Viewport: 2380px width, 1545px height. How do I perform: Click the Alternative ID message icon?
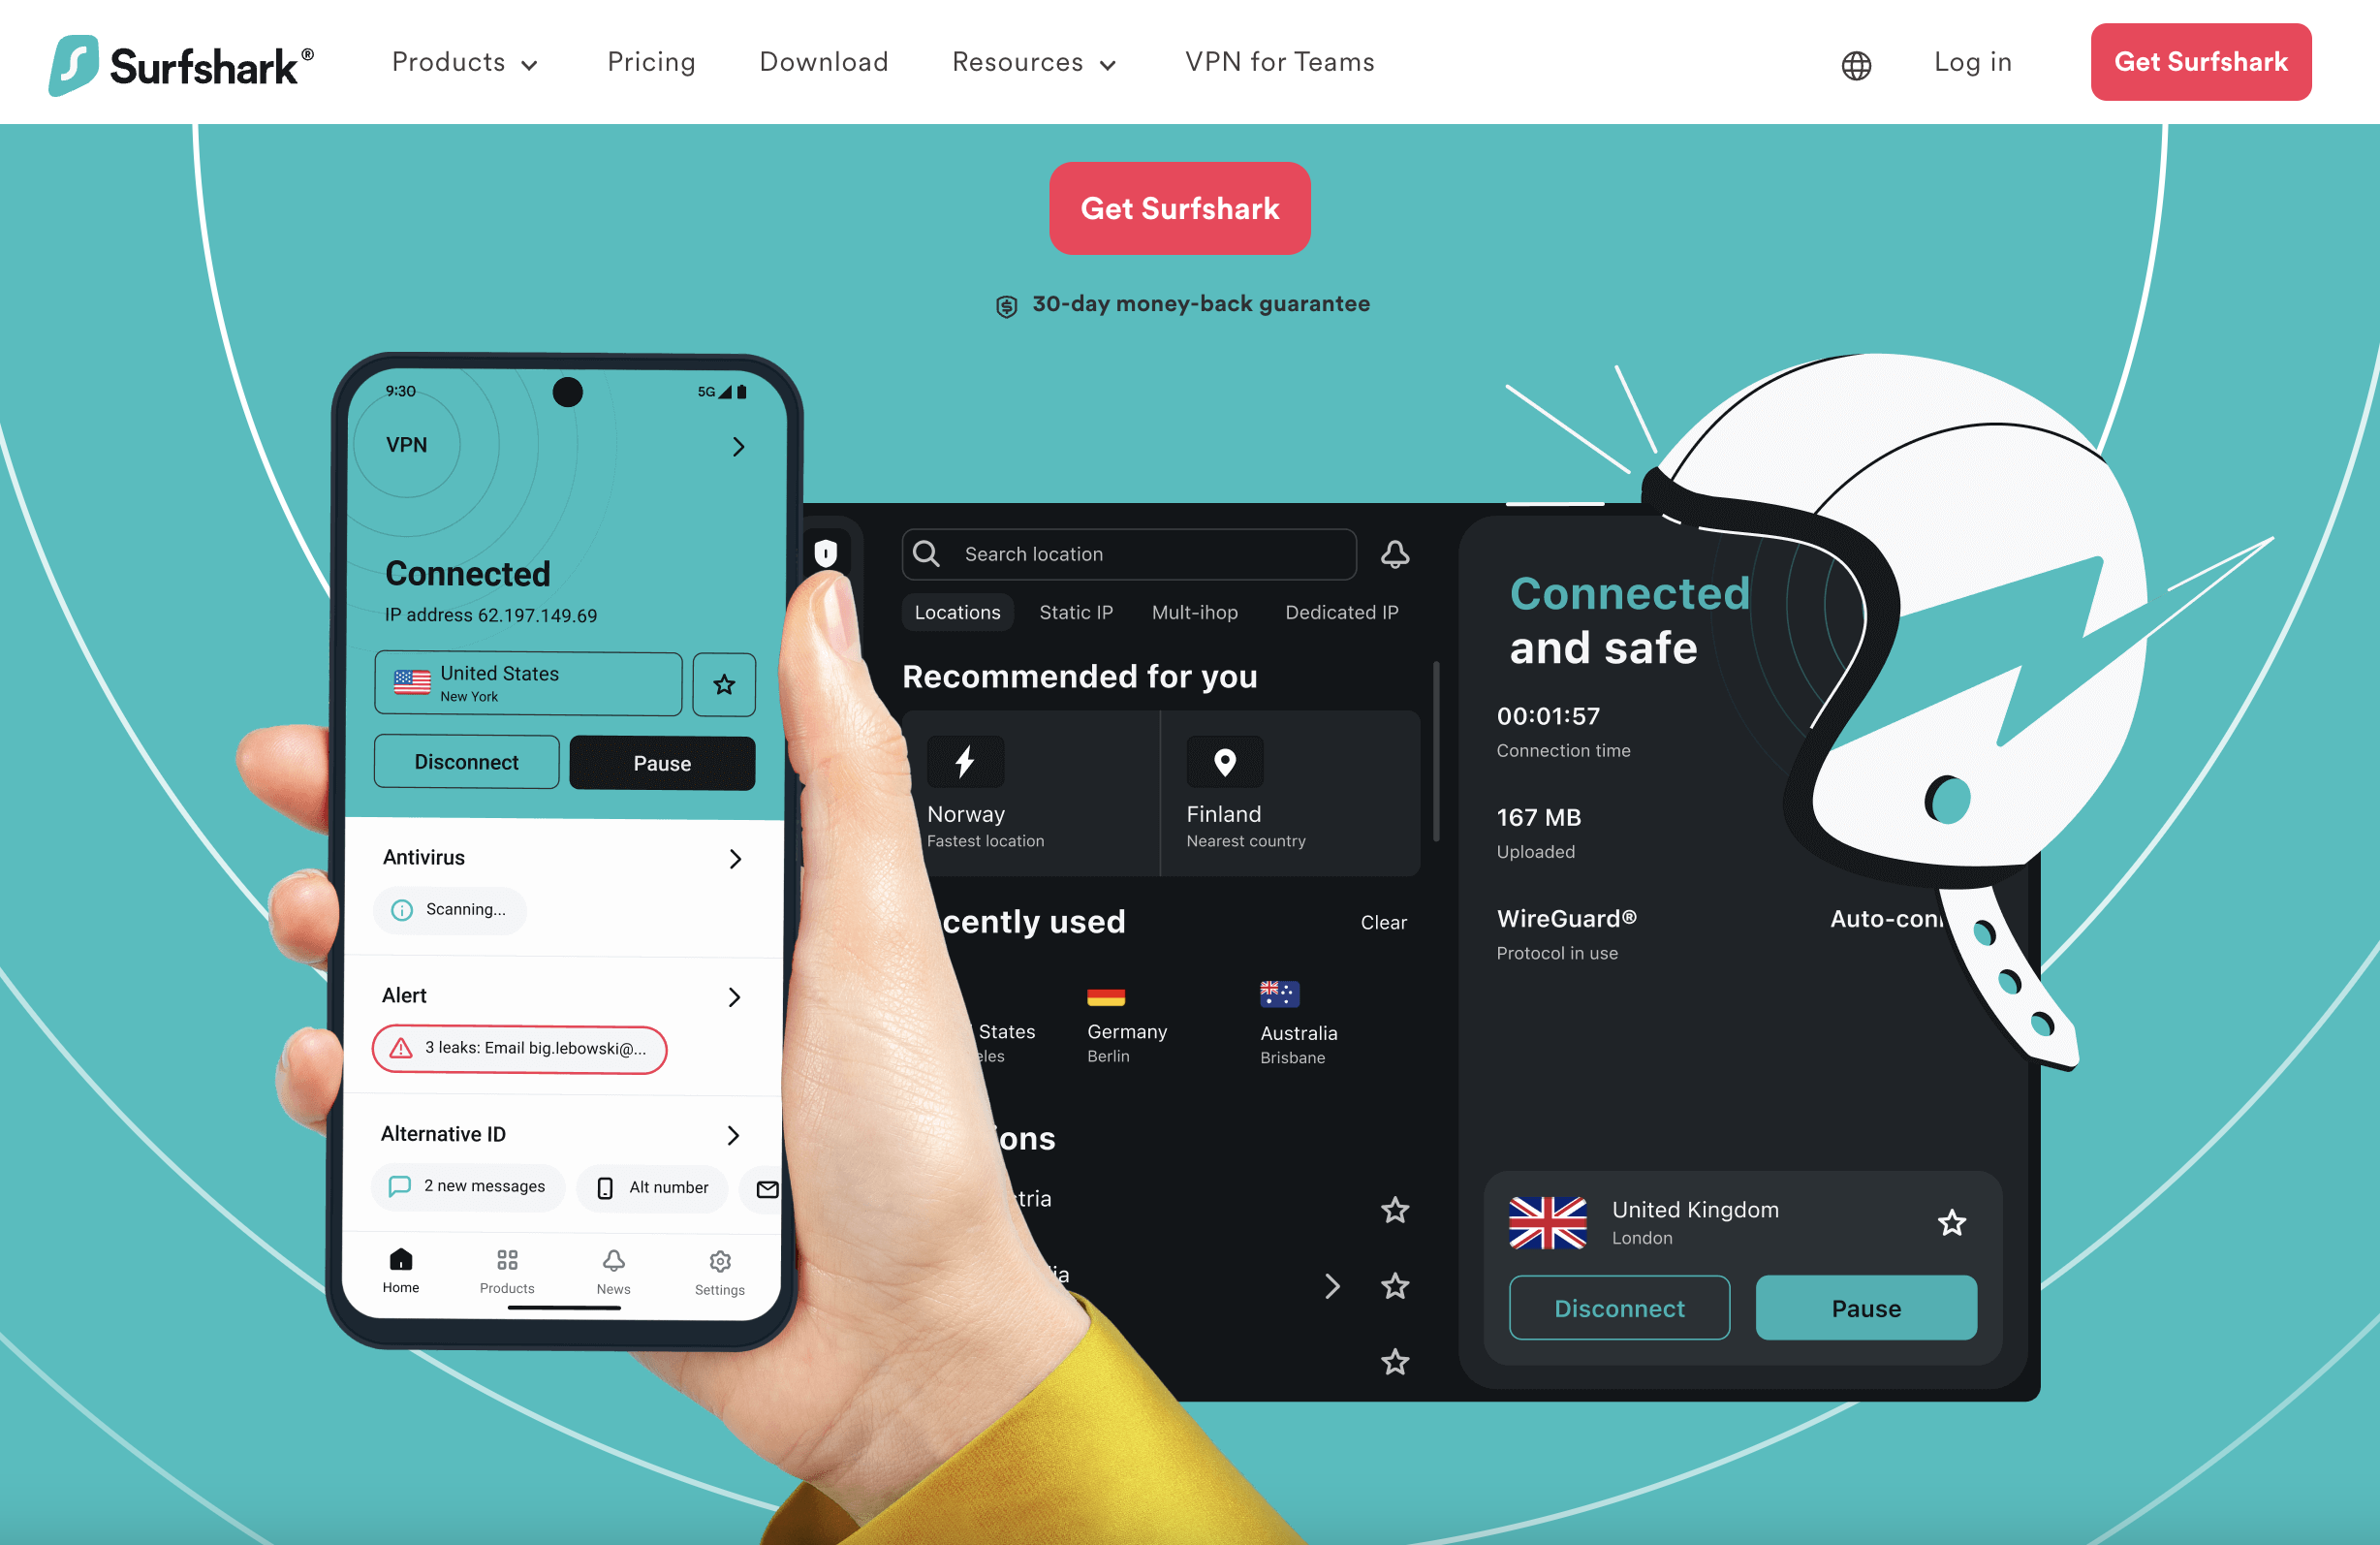coord(401,1187)
